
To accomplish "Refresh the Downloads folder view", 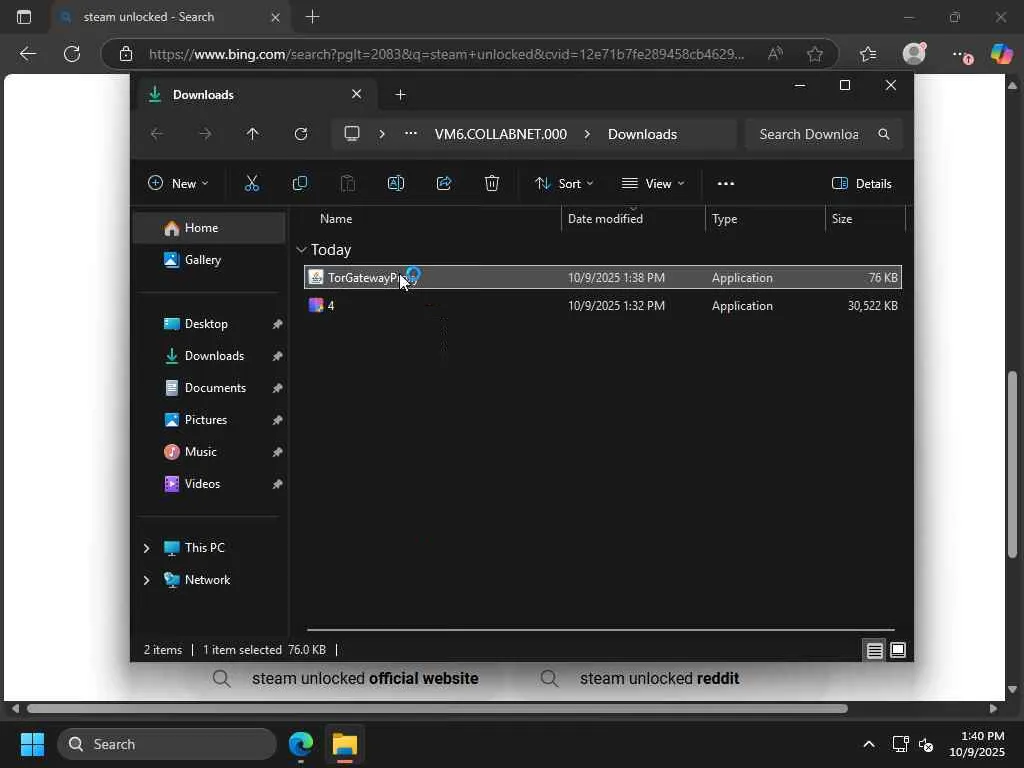I will pyautogui.click(x=300, y=134).
